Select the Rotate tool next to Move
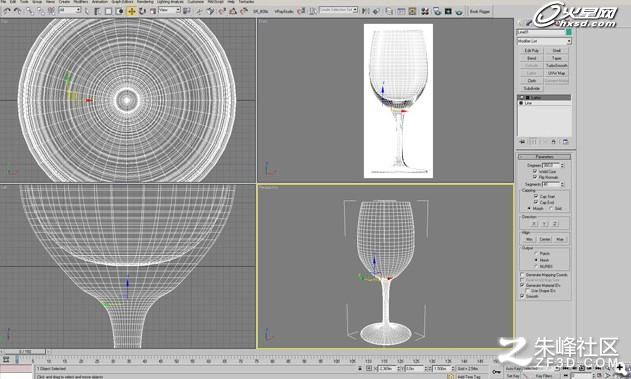 pyautogui.click(x=142, y=12)
